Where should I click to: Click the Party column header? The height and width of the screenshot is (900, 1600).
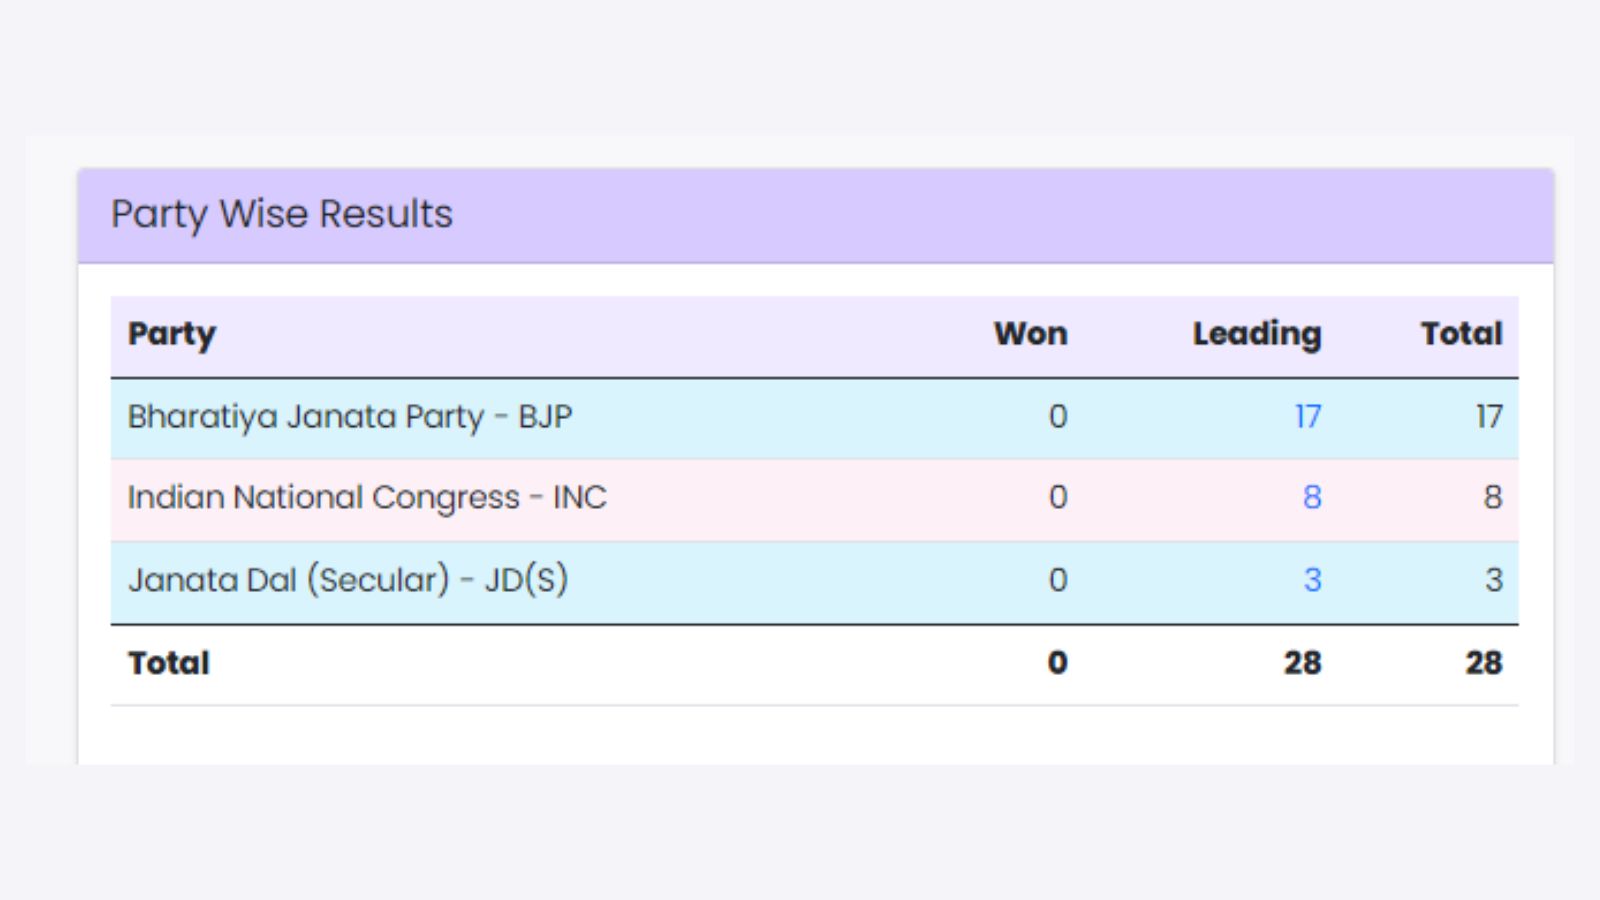point(172,334)
